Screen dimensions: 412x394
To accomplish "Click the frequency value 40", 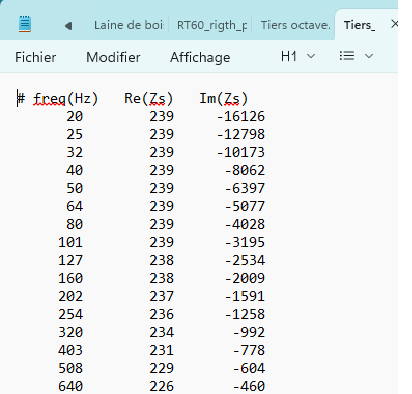I will tap(74, 170).
